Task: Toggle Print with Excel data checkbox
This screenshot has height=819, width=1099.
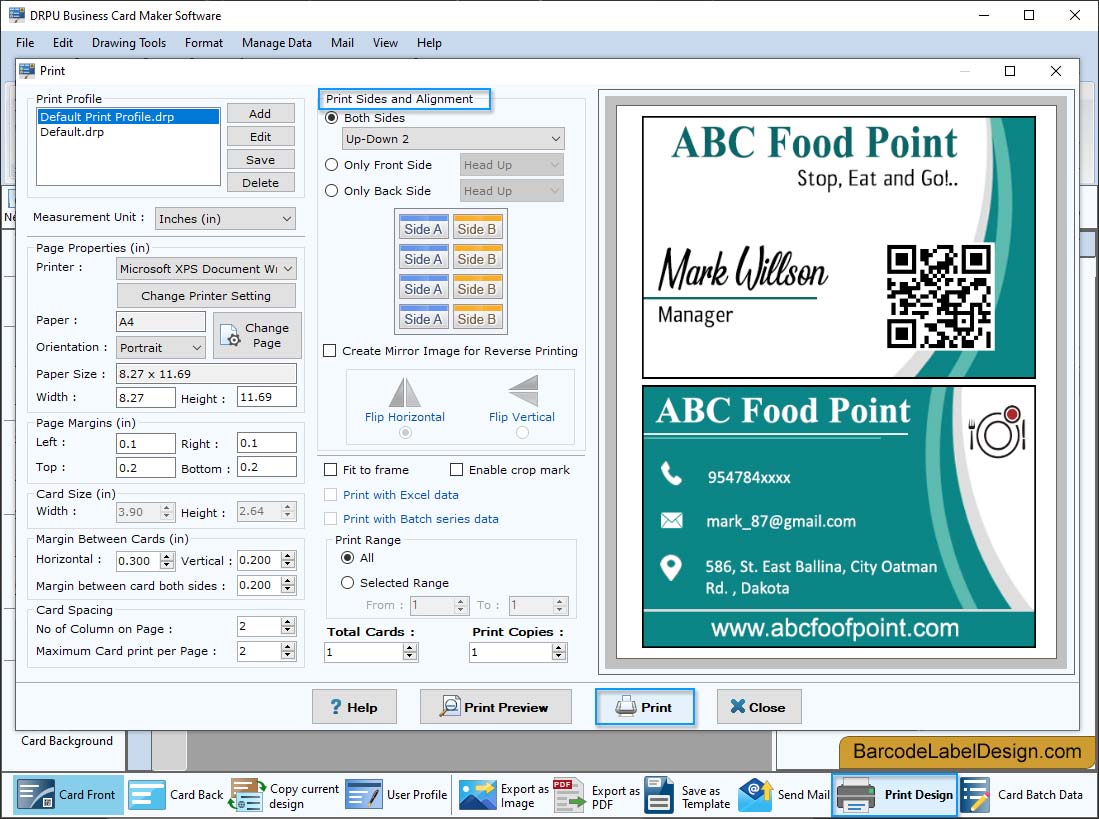Action: 330,495
